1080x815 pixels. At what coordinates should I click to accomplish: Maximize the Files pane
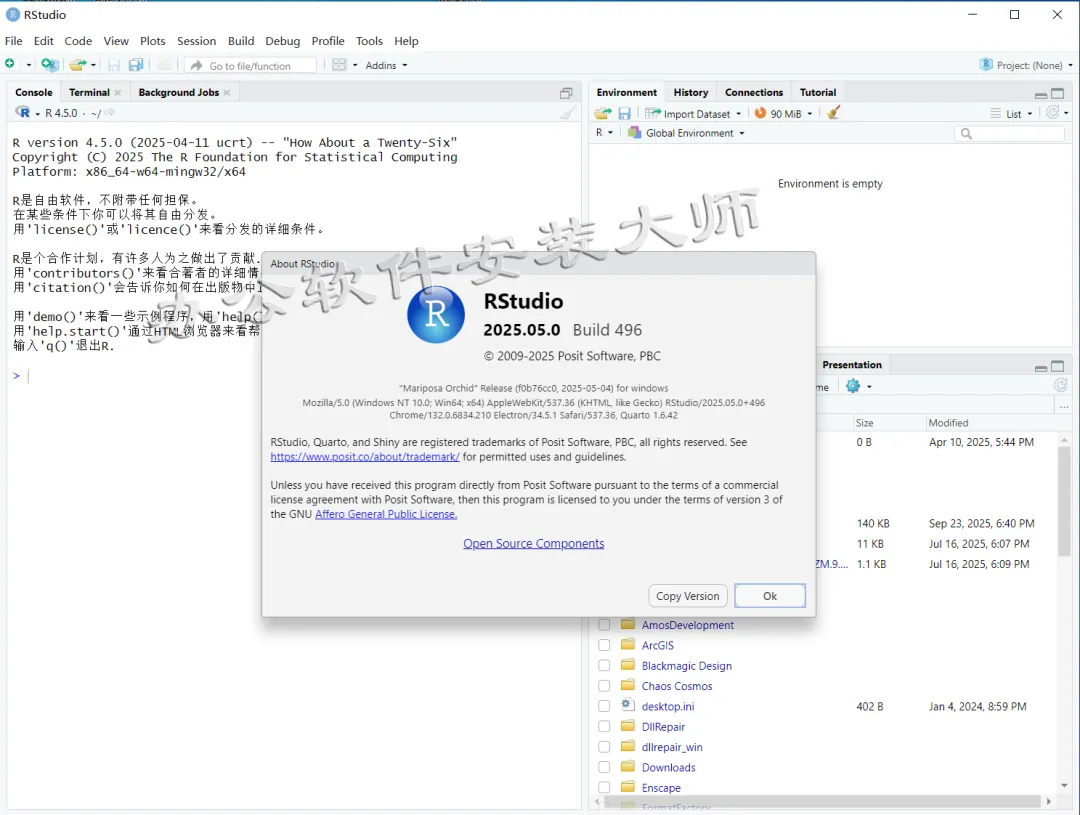tap(1058, 366)
